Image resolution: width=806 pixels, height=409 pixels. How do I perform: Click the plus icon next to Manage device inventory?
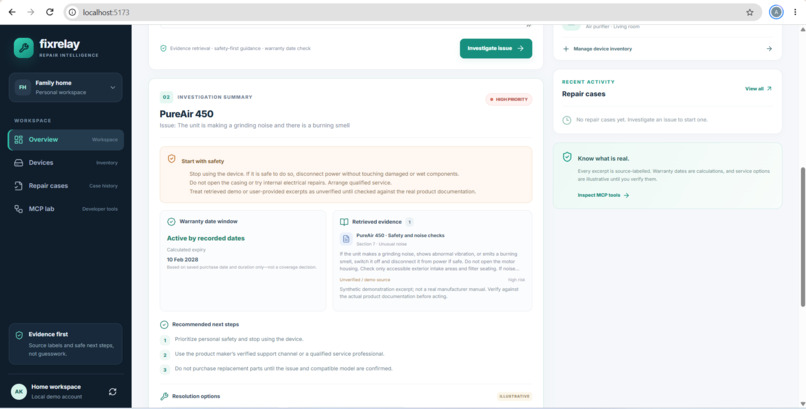coord(566,49)
